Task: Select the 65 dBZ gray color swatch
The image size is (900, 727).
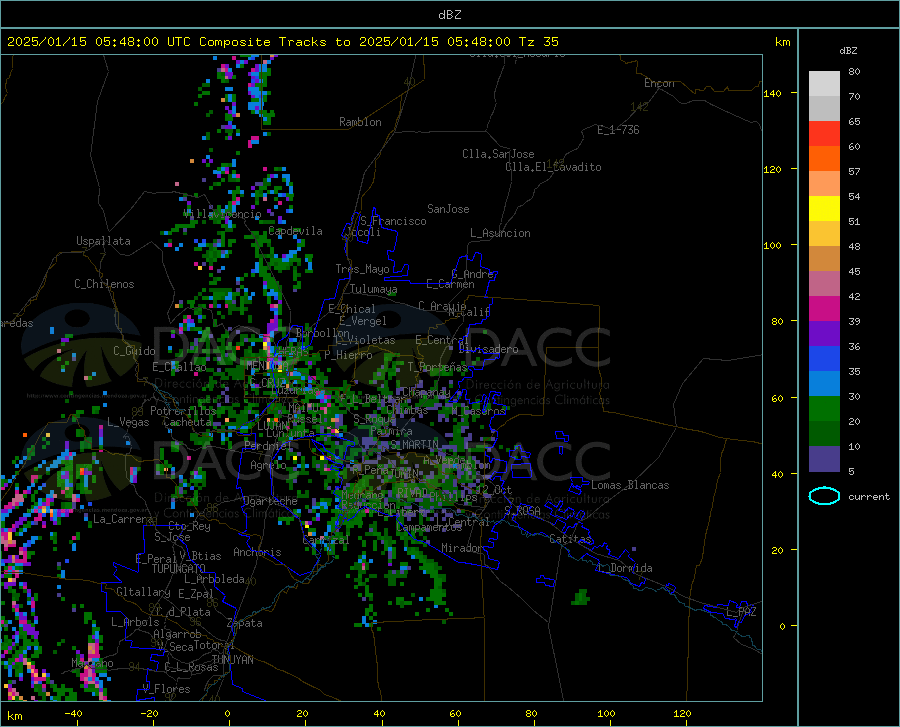Action: pyautogui.click(x=824, y=109)
